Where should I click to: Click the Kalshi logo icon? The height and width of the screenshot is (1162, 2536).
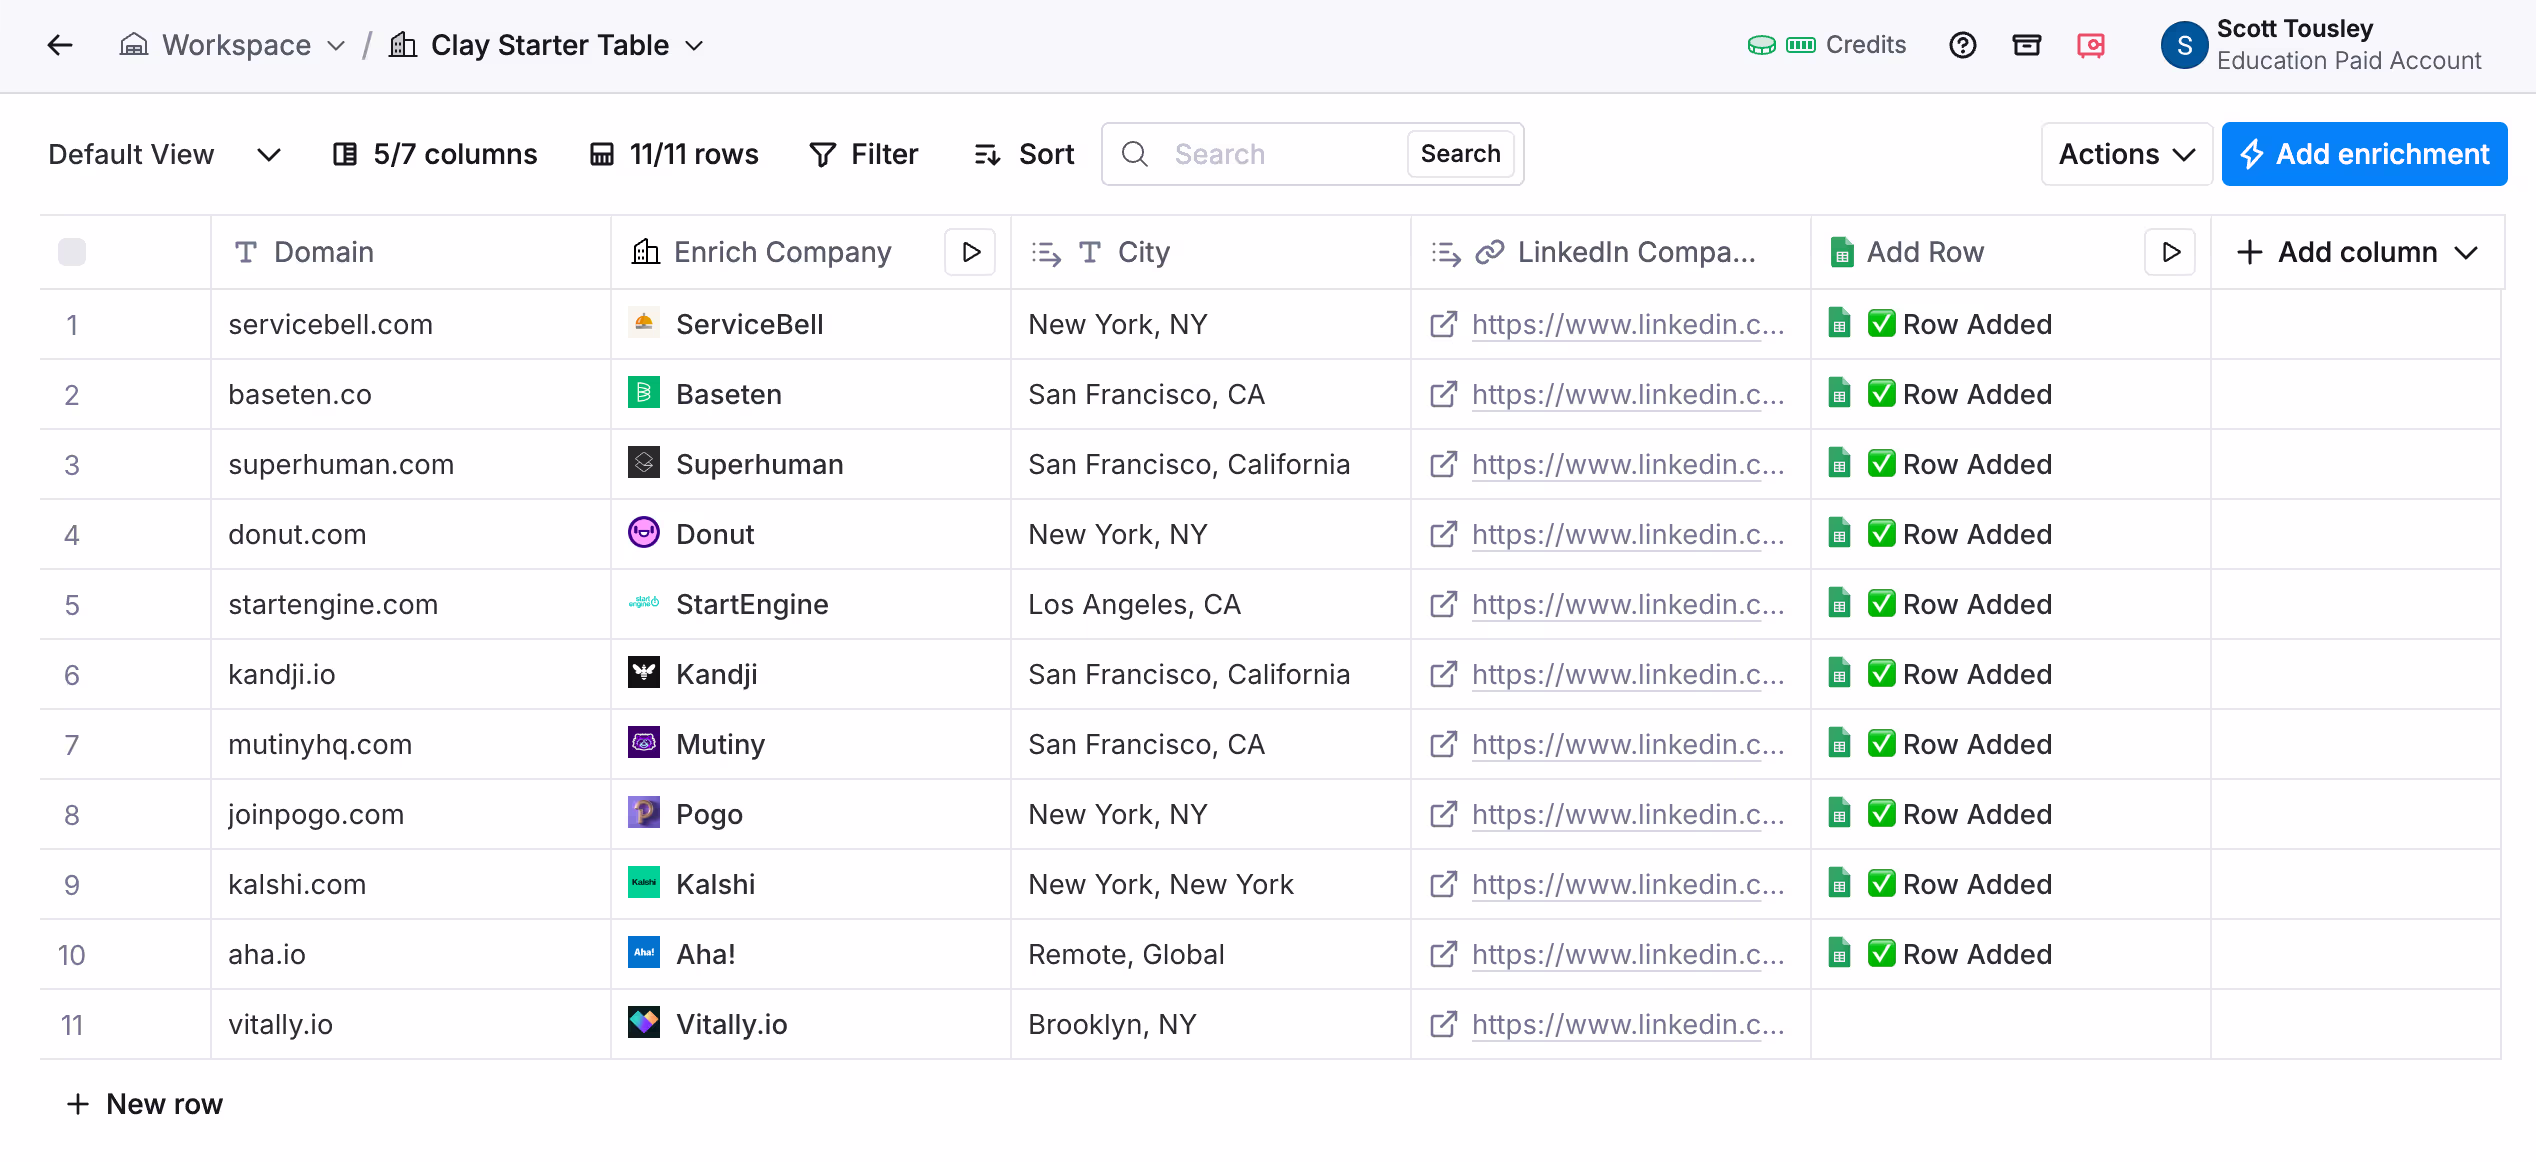click(x=643, y=883)
